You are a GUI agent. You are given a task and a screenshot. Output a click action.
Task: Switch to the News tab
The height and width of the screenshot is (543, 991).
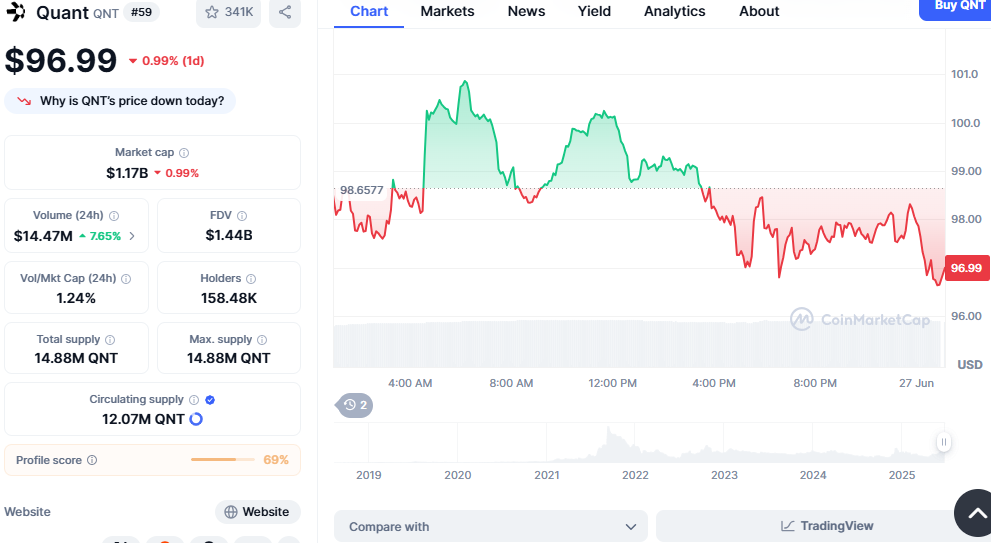click(526, 11)
